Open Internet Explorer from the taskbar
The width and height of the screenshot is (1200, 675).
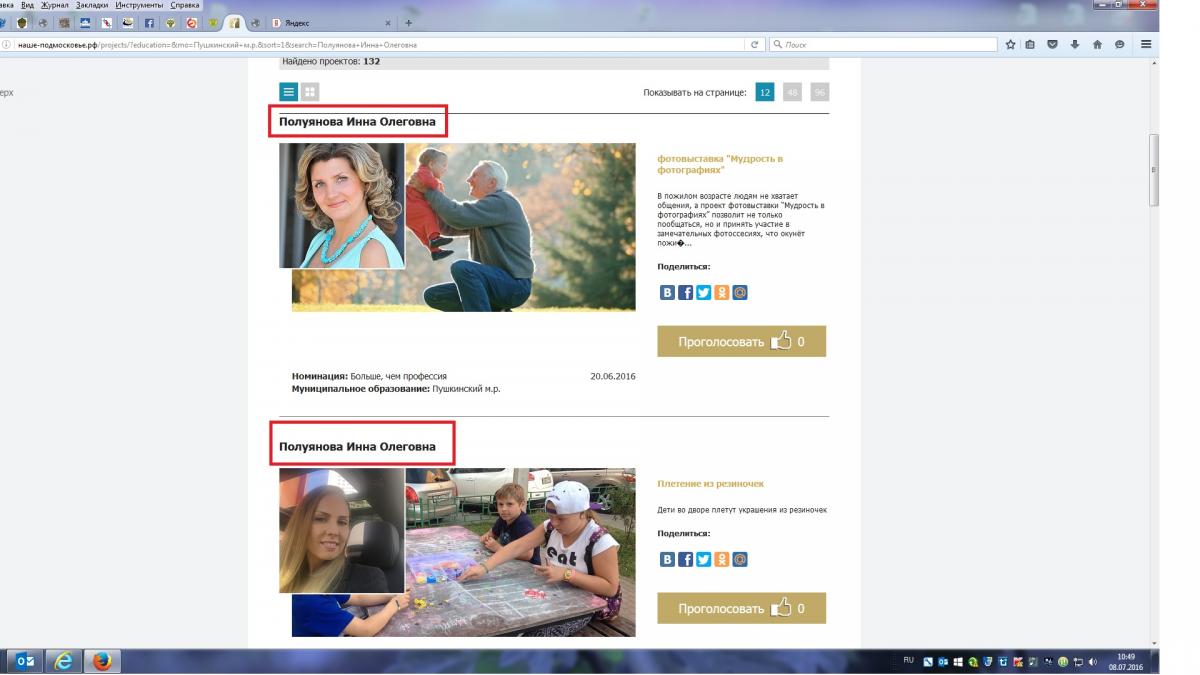pos(65,661)
